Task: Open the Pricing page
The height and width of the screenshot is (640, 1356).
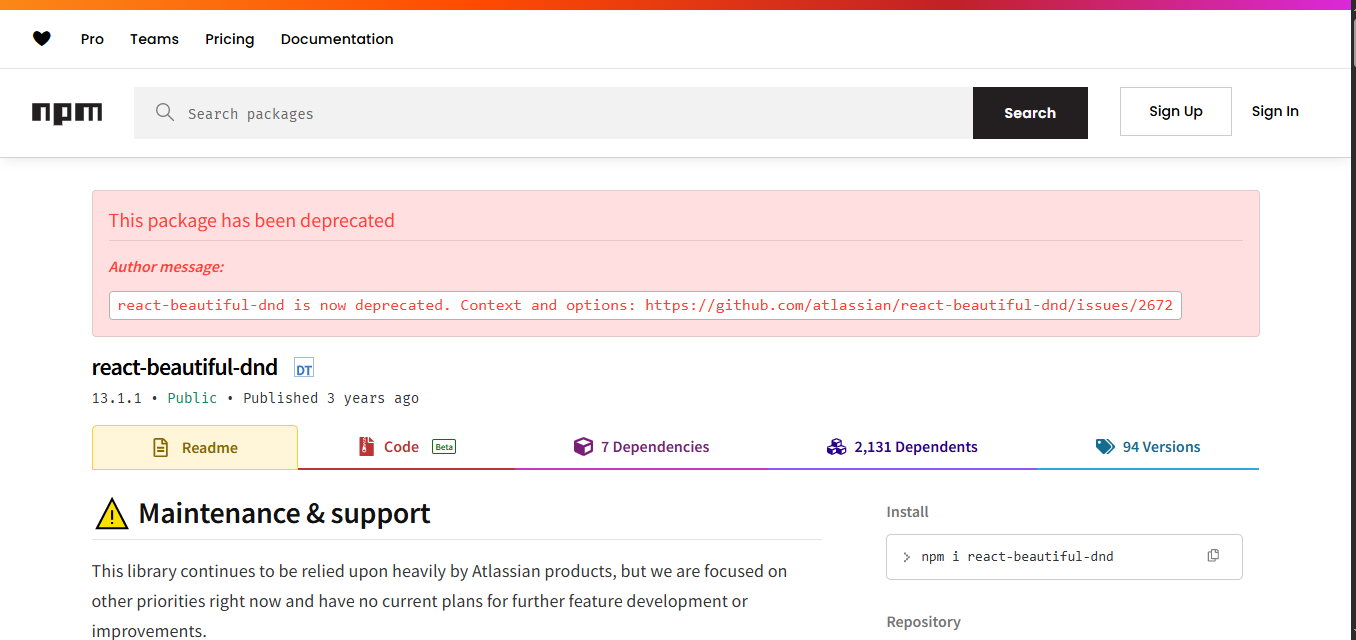Action: pos(230,39)
